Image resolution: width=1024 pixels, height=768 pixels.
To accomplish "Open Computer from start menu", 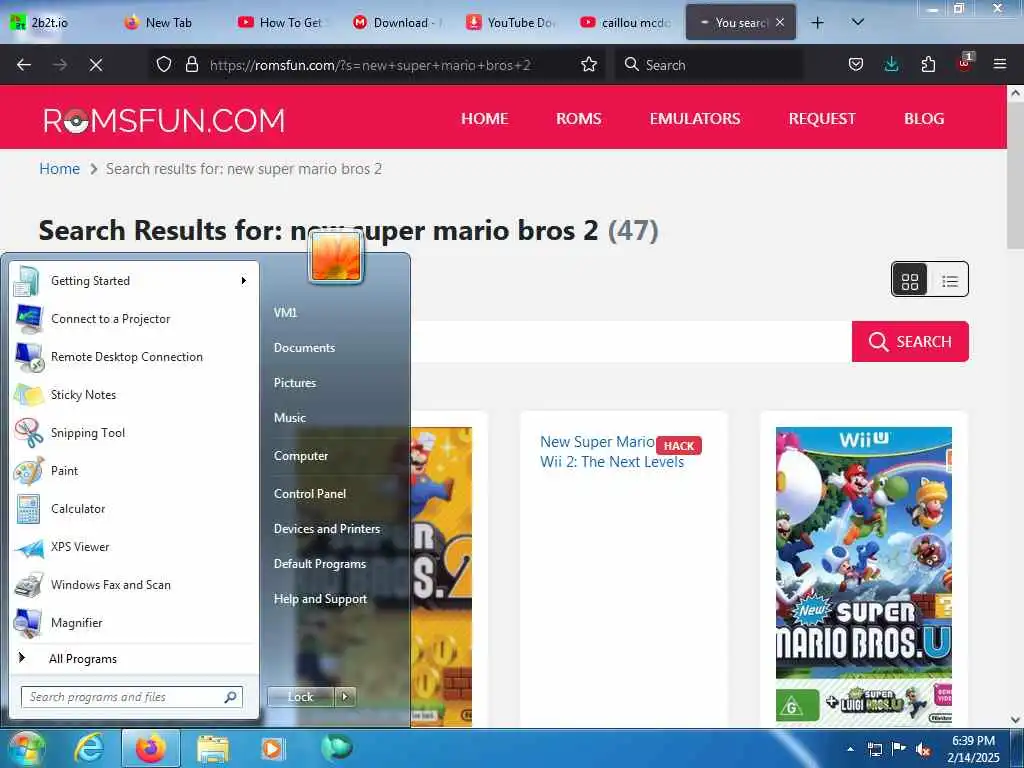I will click(x=300, y=456).
